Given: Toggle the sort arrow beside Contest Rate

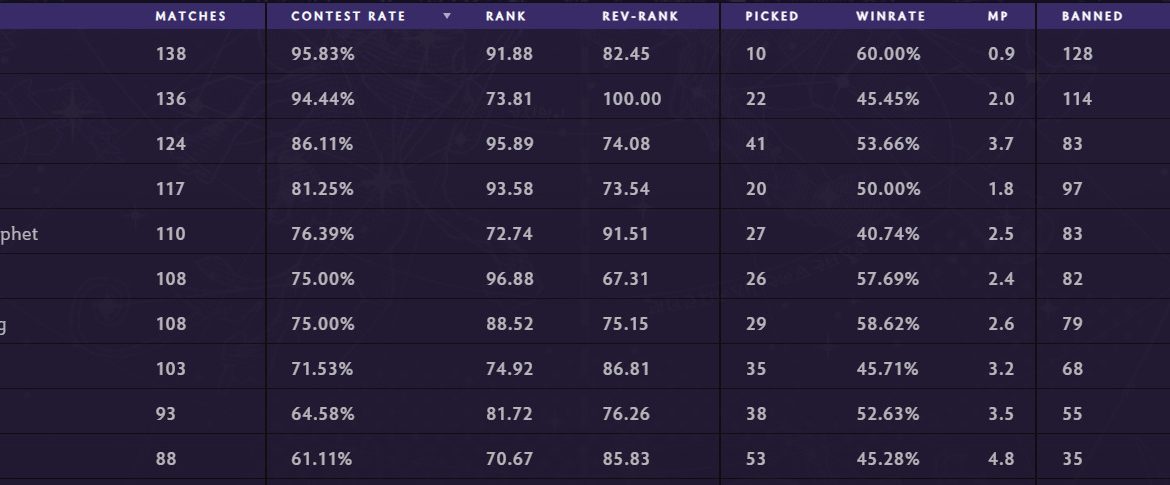Looking at the screenshot, I should (447, 16).
